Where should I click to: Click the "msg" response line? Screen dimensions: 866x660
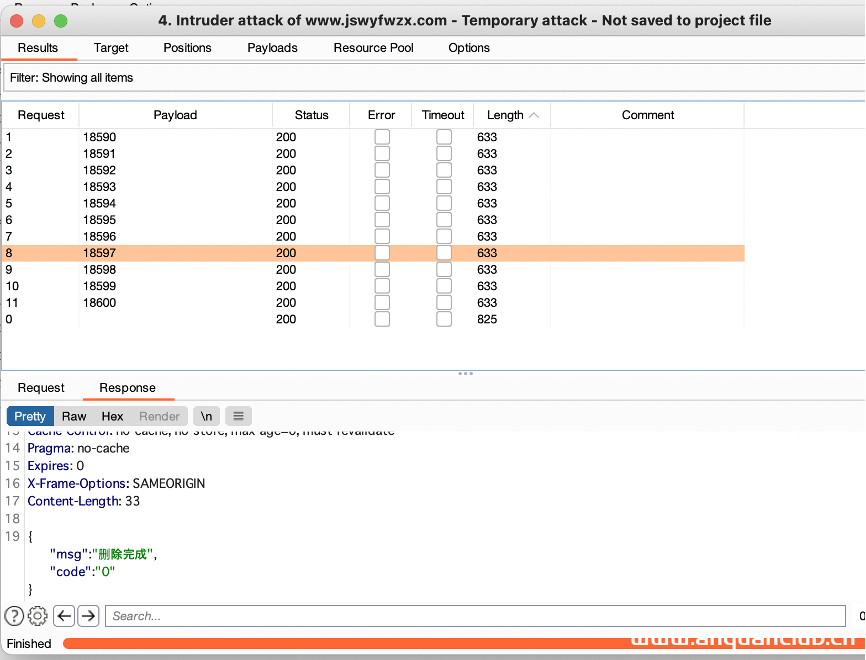coord(103,554)
